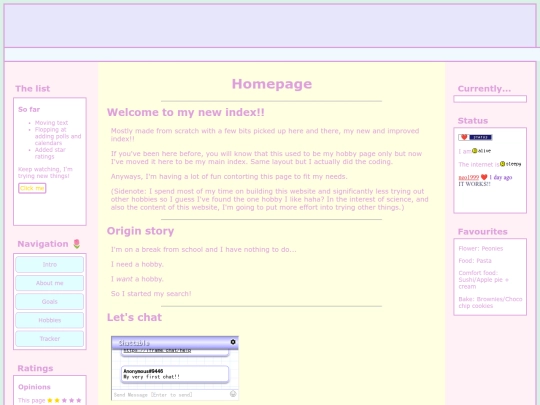
Task: Click the 'Mostly made from scratch' paragraph
Action: [x=265, y=135]
